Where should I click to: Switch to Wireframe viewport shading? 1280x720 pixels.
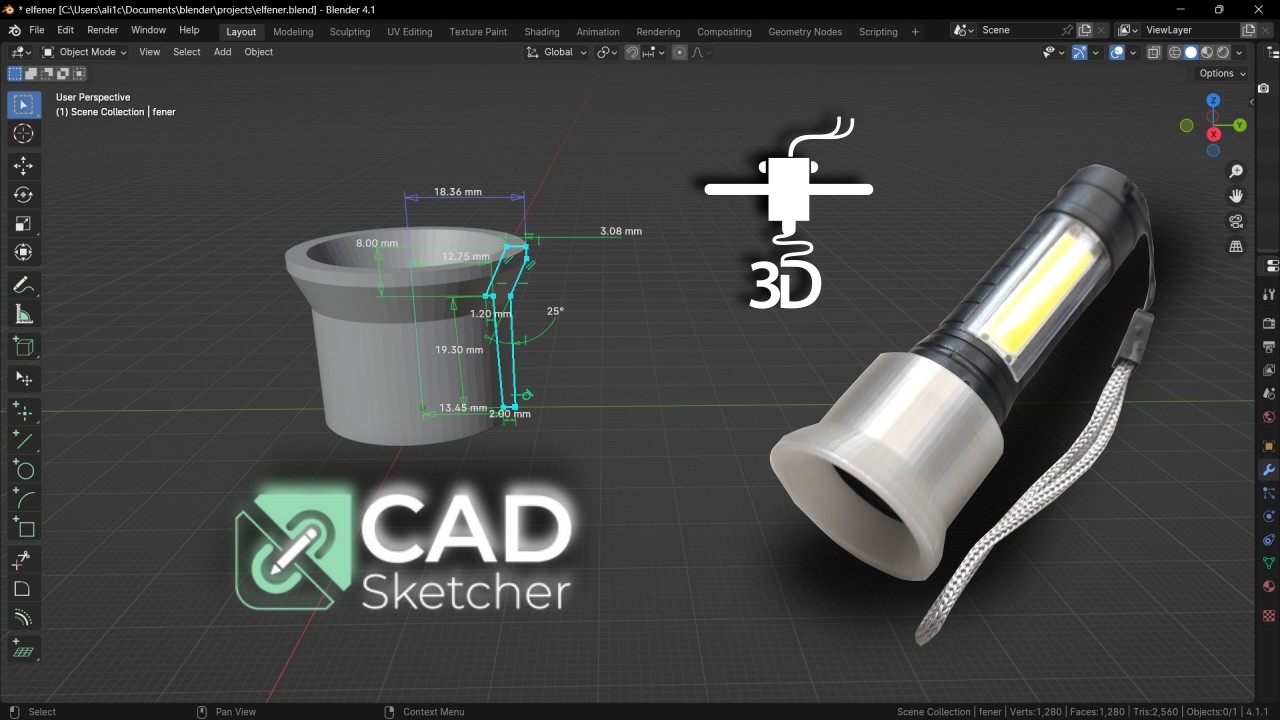1175,52
